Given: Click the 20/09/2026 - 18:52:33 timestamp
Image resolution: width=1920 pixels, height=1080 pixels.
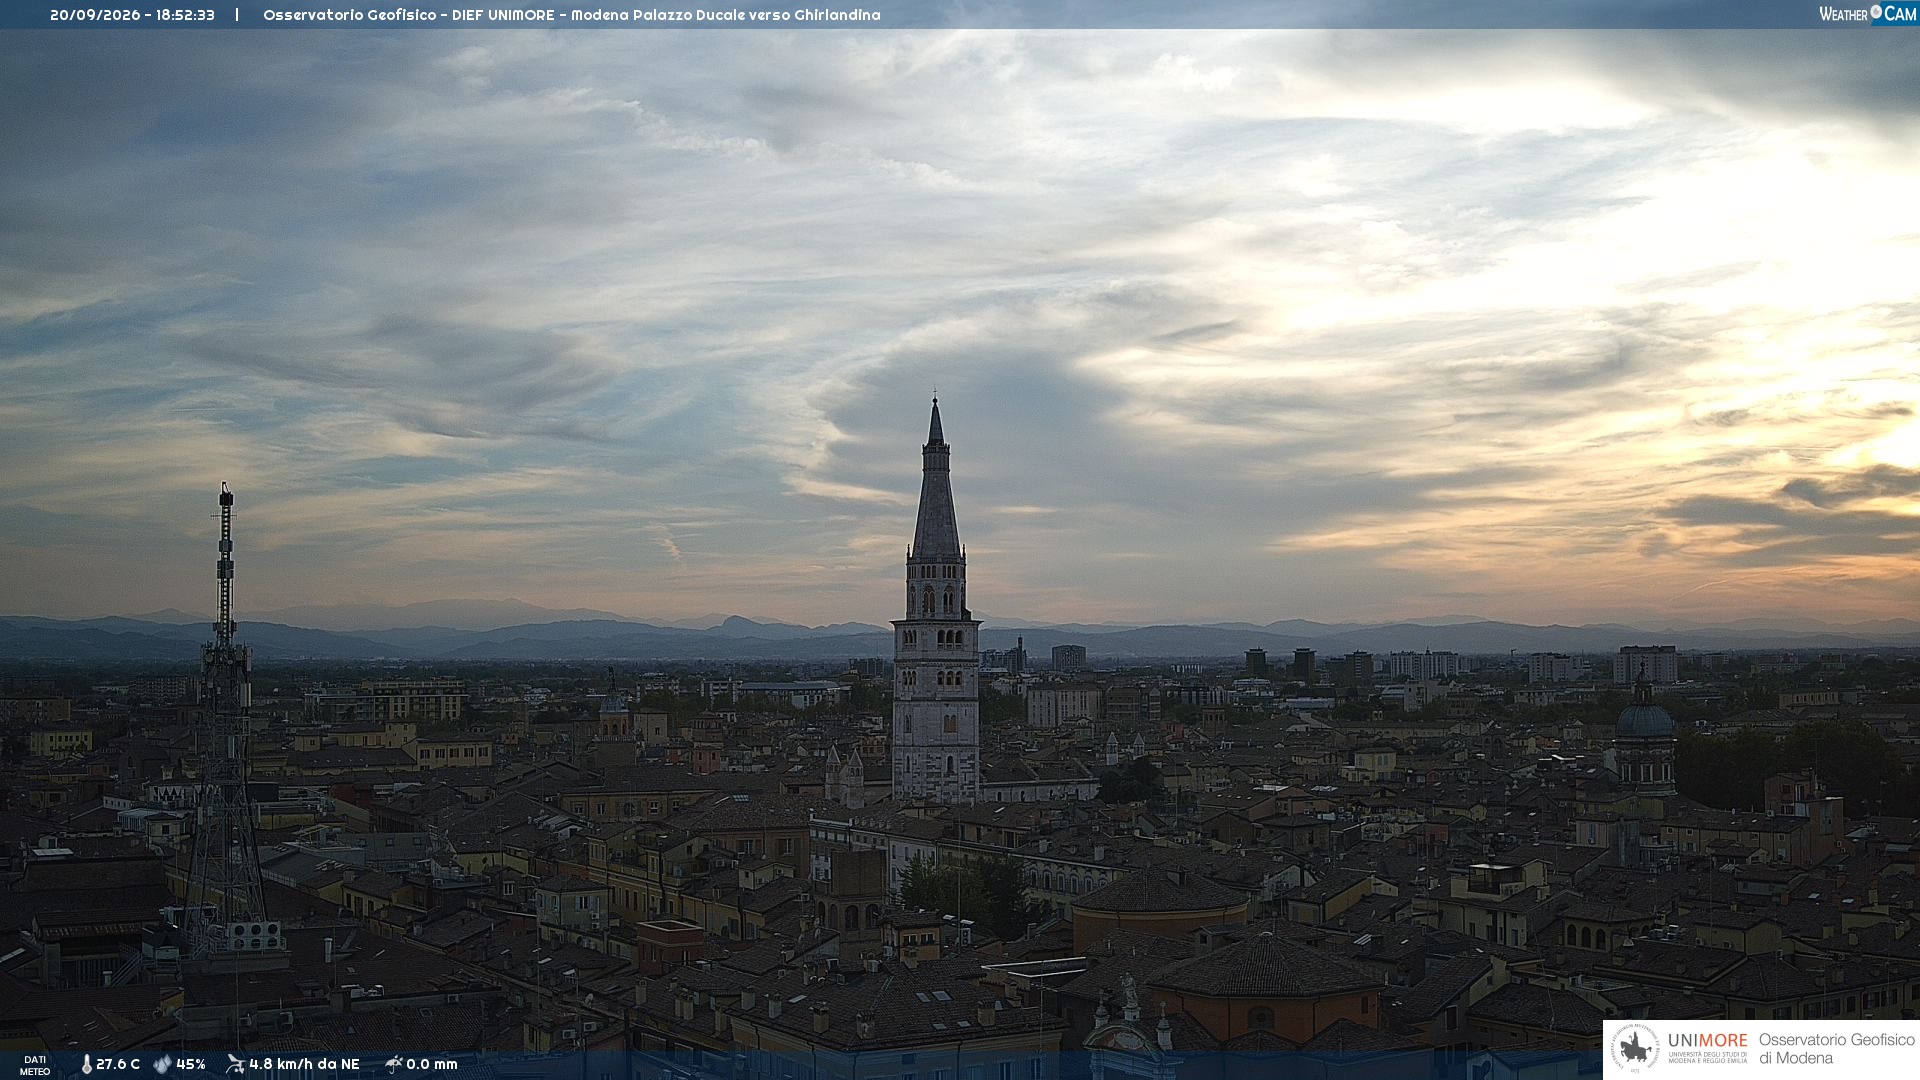Looking at the screenshot, I should pyautogui.click(x=132, y=15).
